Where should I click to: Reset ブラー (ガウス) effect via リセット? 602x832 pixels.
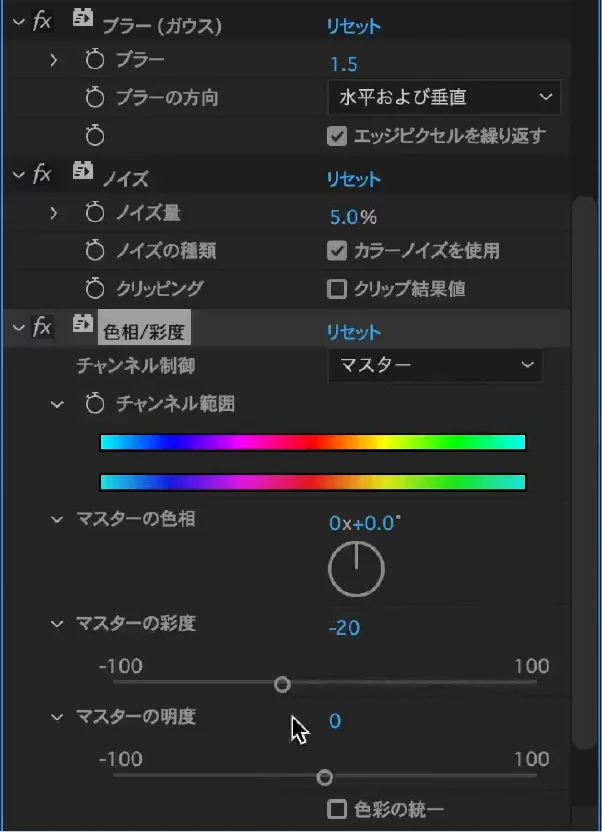pyautogui.click(x=354, y=26)
